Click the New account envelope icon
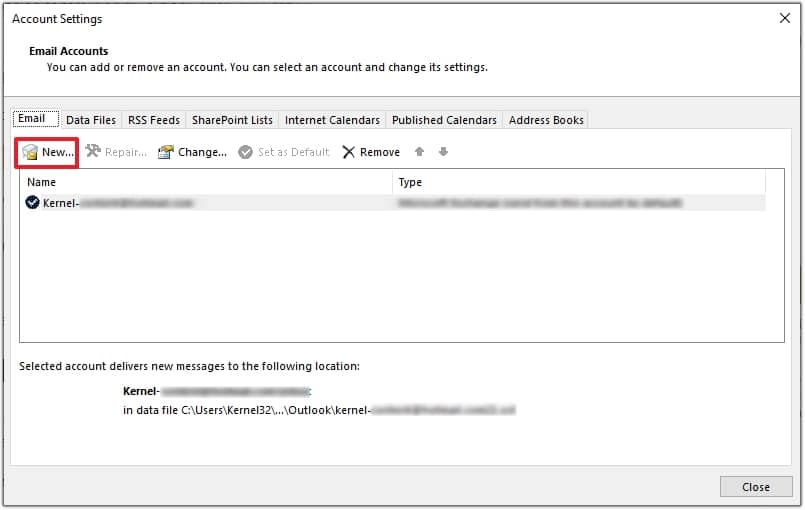This screenshot has height=510, width=805. [30, 152]
